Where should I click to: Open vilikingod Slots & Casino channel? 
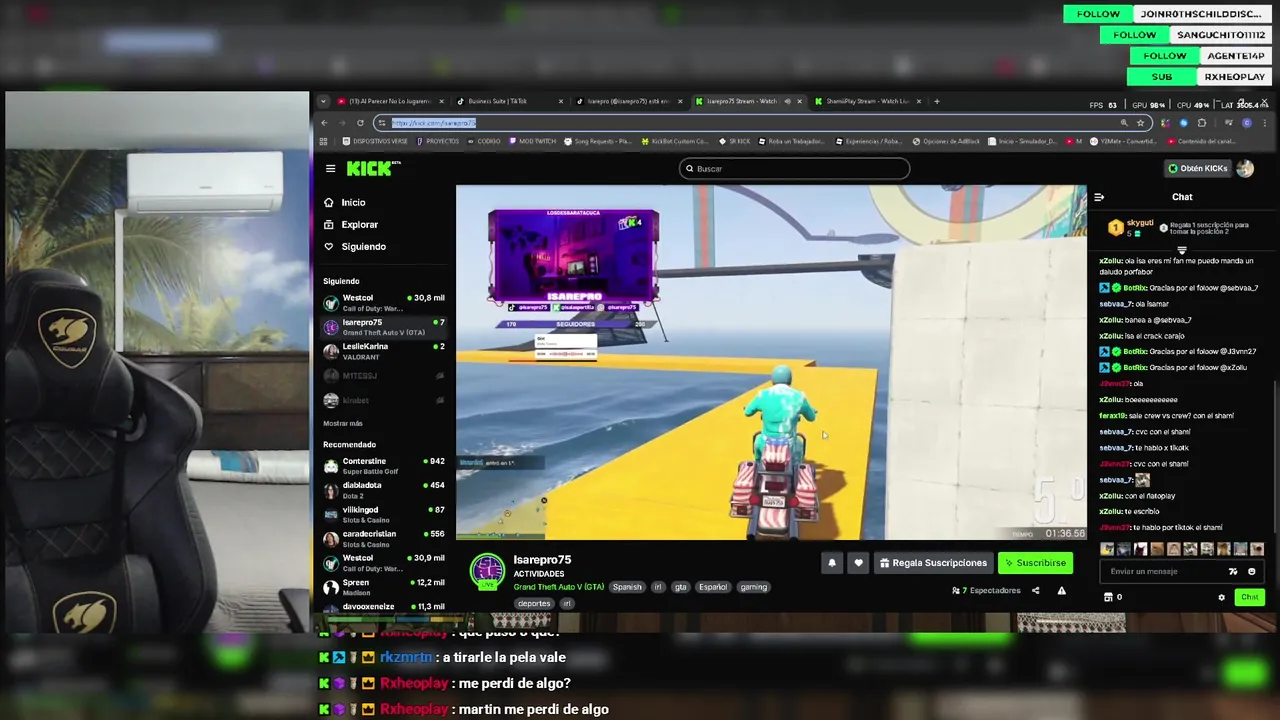pos(384,514)
